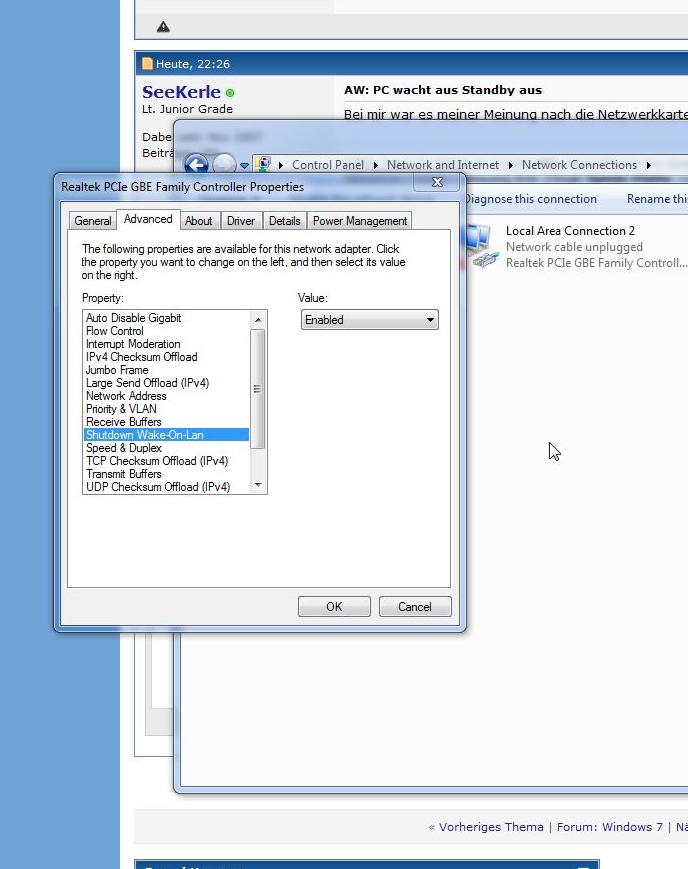
Task: Select Priority & VLAN property
Action: [x=166, y=409]
